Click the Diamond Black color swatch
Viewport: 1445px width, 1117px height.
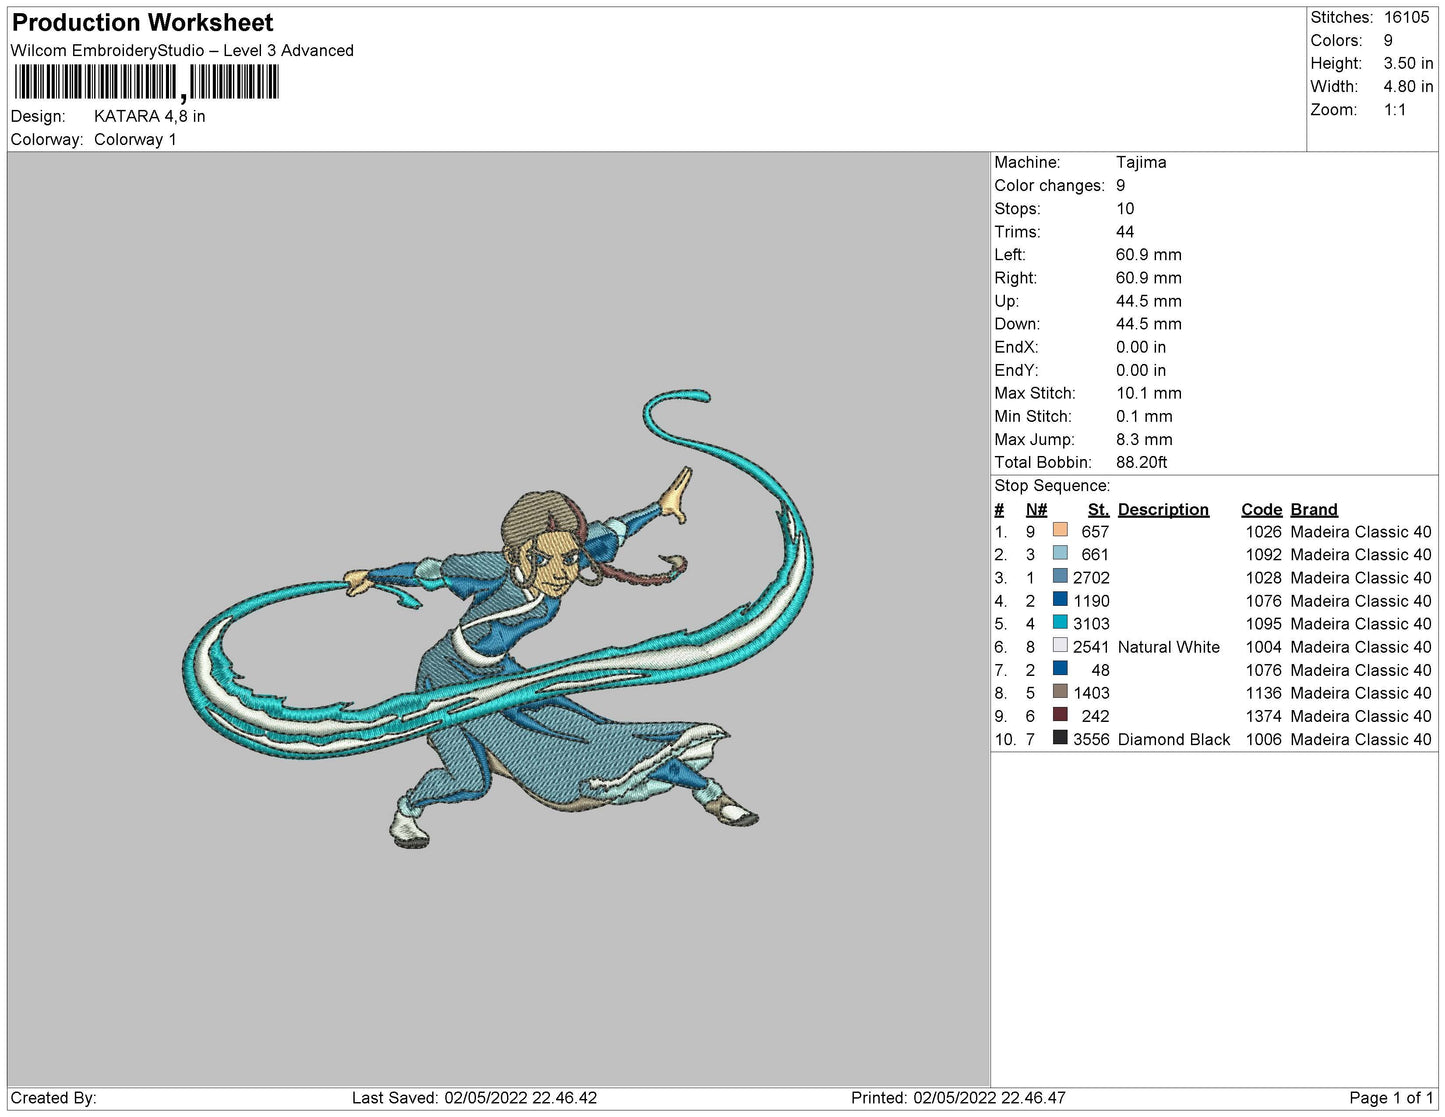pos(1060,738)
